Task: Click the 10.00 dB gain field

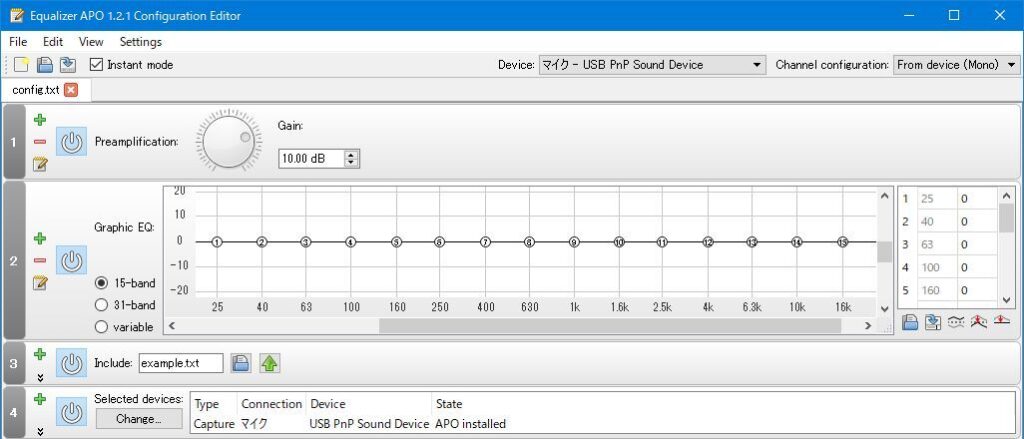Action: pyautogui.click(x=311, y=159)
